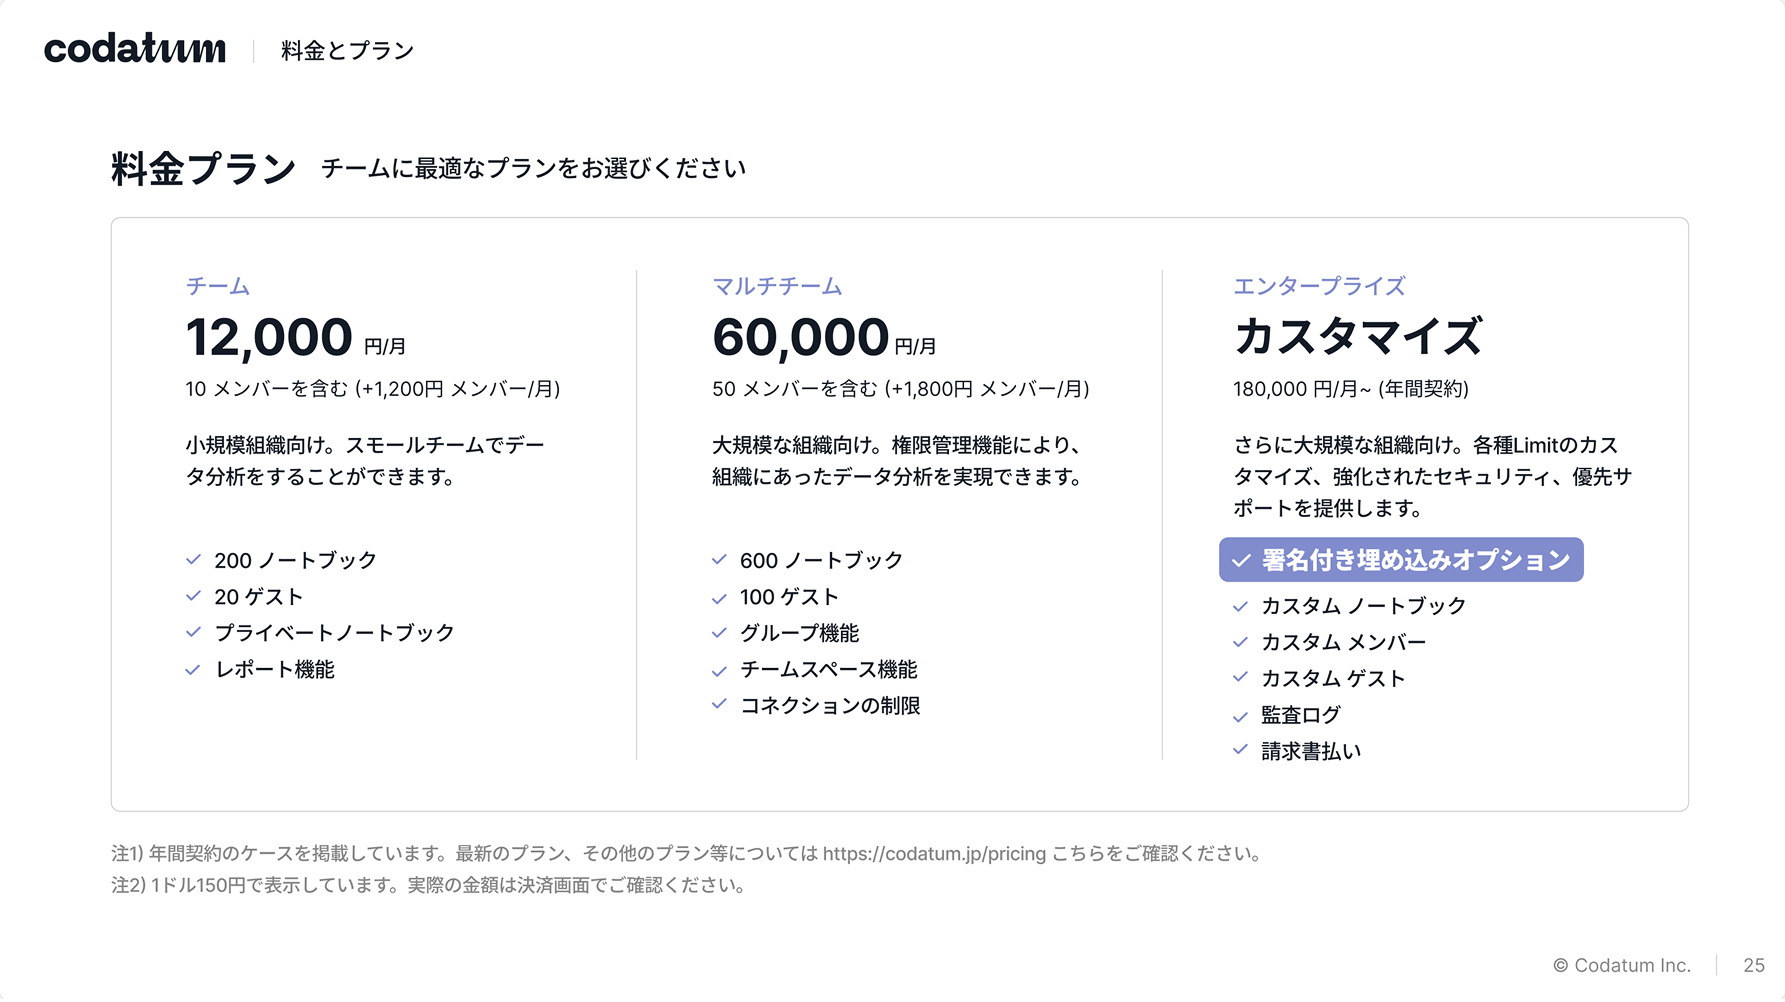Image resolution: width=1785 pixels, height=1002 pixels.
Task: Click the checkmark beside コネクションの制限
Action: point(719,705)
